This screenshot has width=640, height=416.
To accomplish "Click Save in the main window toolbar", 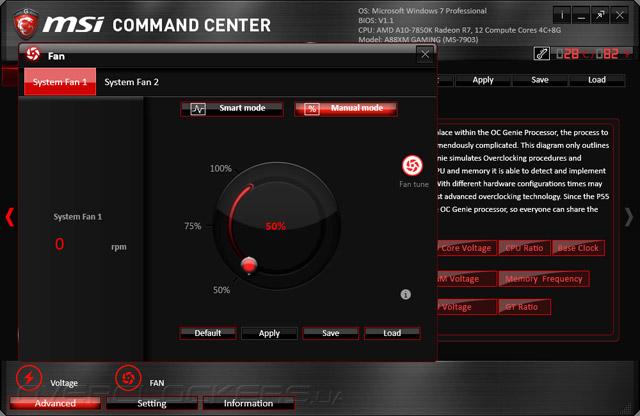I will (x=540, y=80).
